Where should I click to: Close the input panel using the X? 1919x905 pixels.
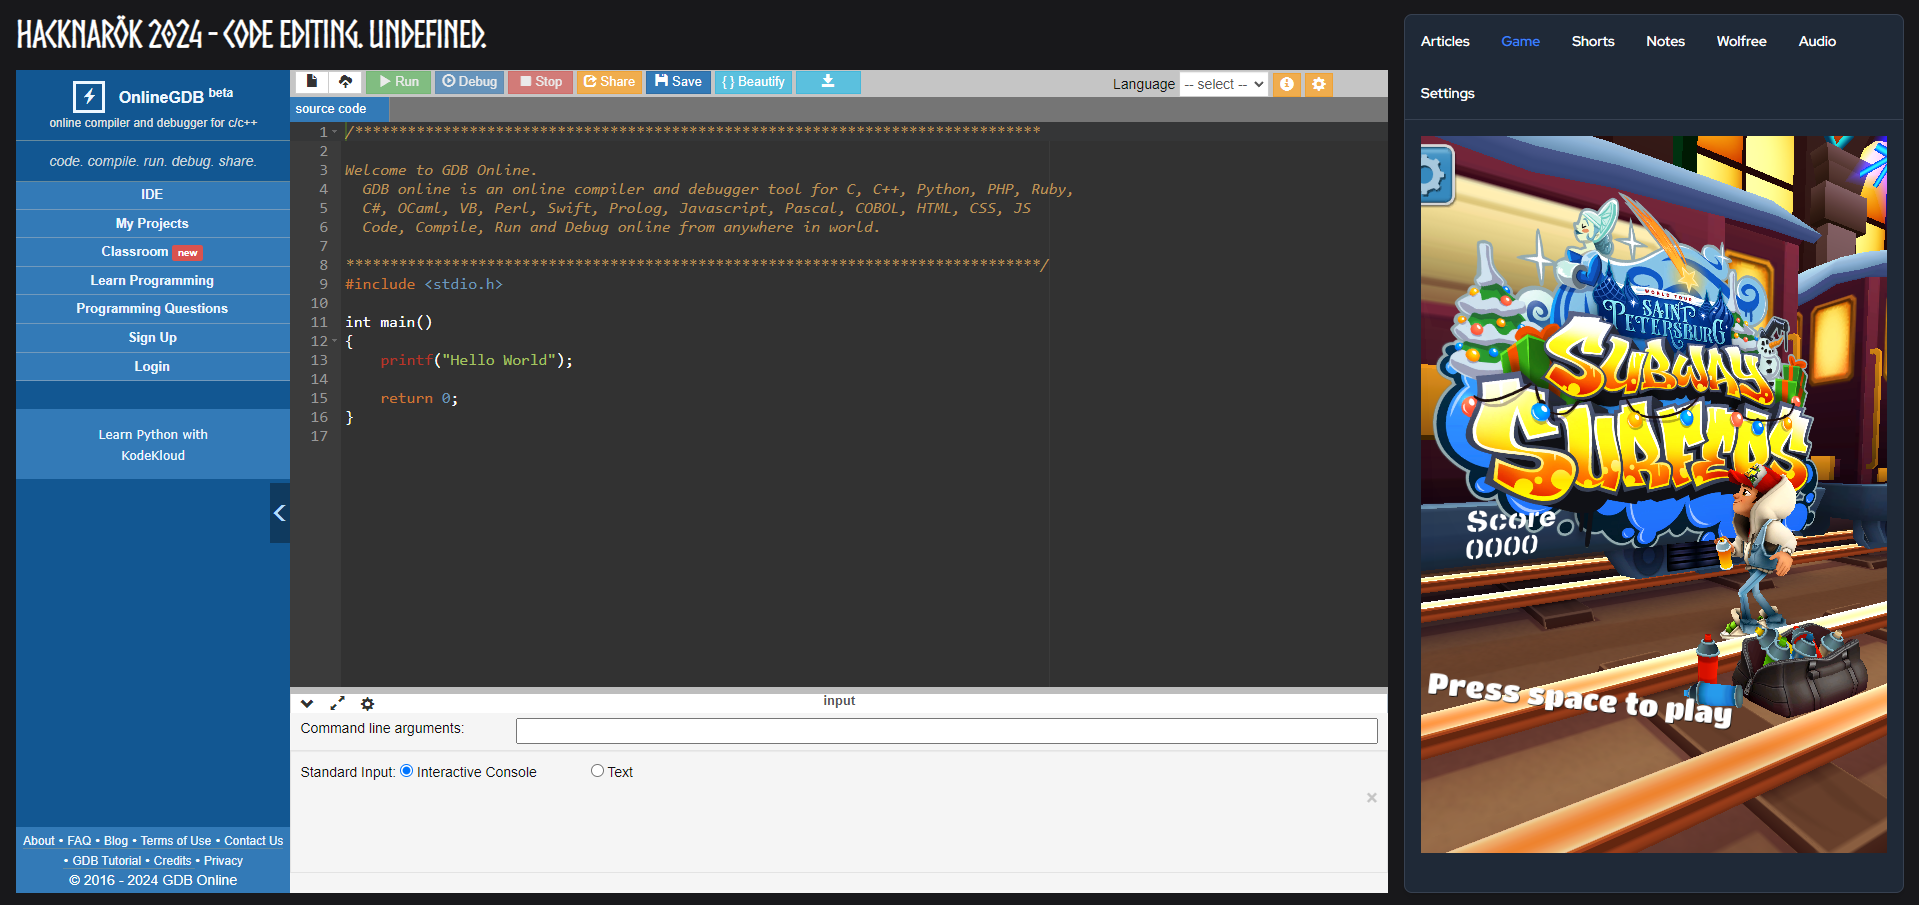[x=1372, y=797]
